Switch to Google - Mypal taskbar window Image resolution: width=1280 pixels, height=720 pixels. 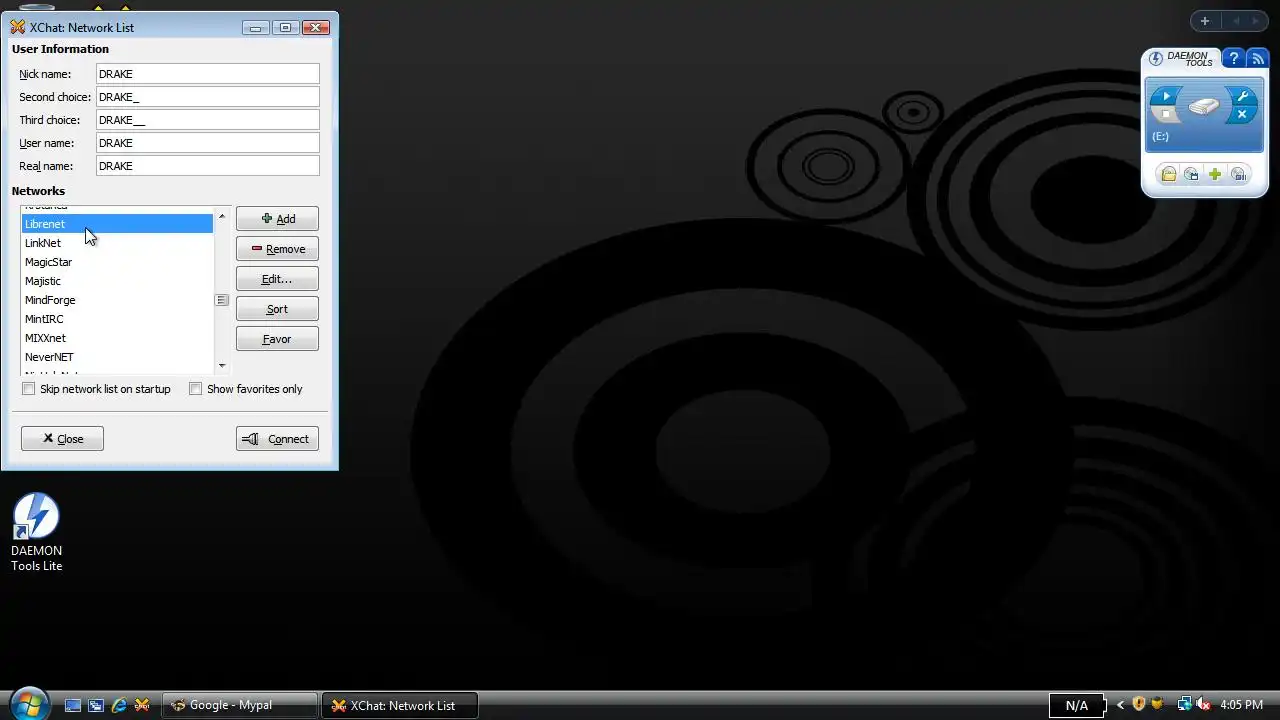240,705
